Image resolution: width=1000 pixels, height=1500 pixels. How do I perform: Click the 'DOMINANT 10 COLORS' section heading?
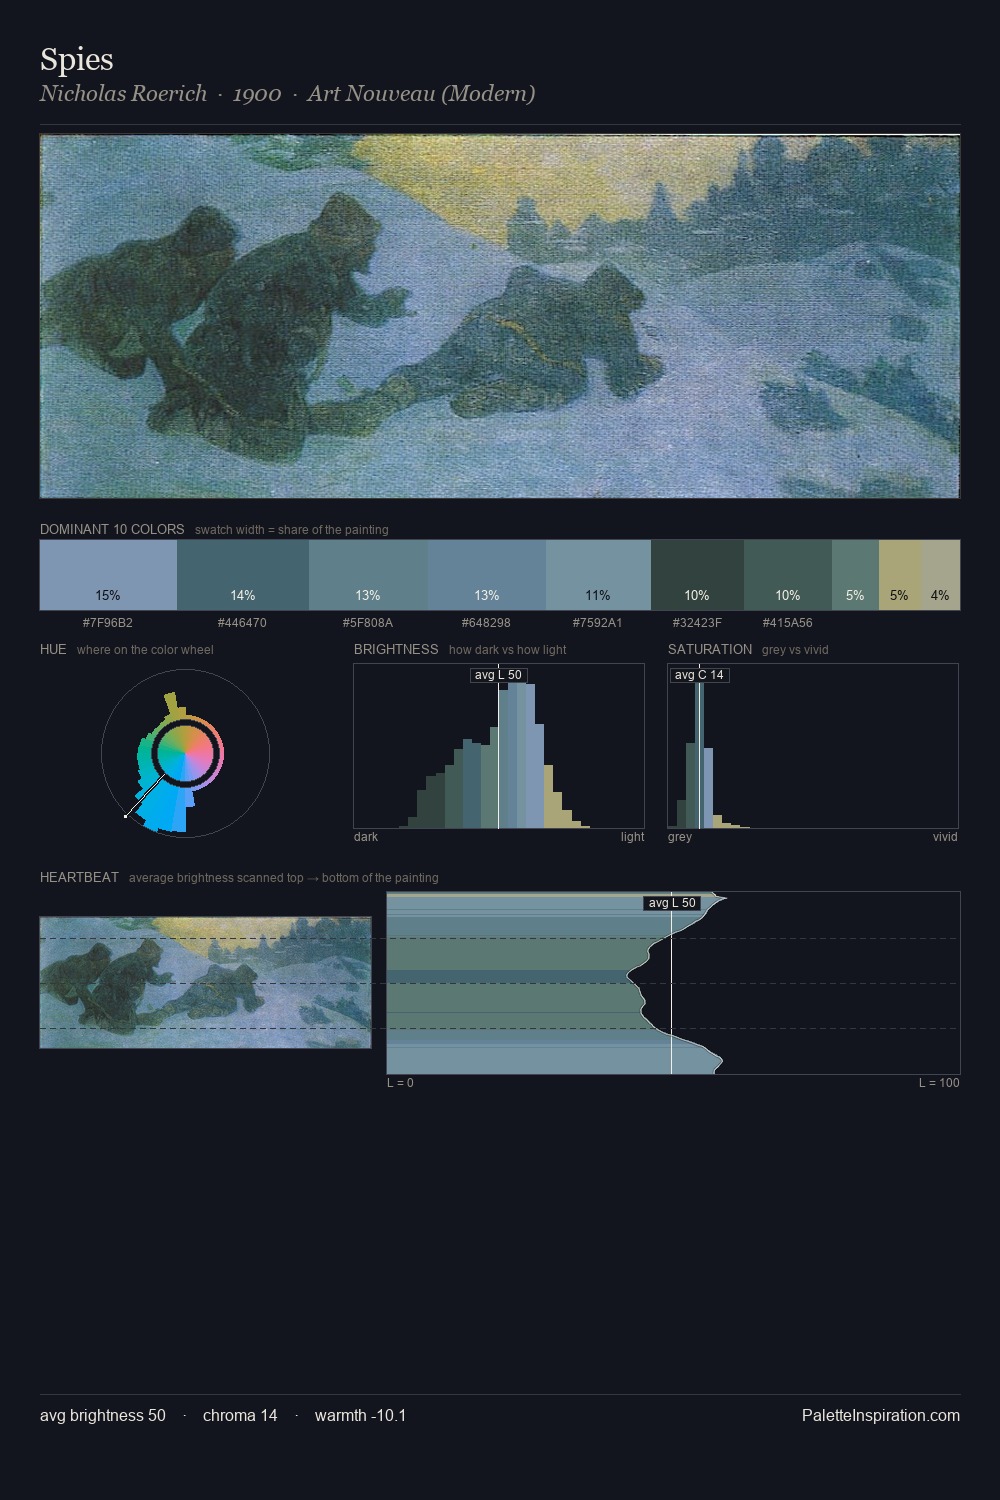pyautogui.click(x=112, y=529)
